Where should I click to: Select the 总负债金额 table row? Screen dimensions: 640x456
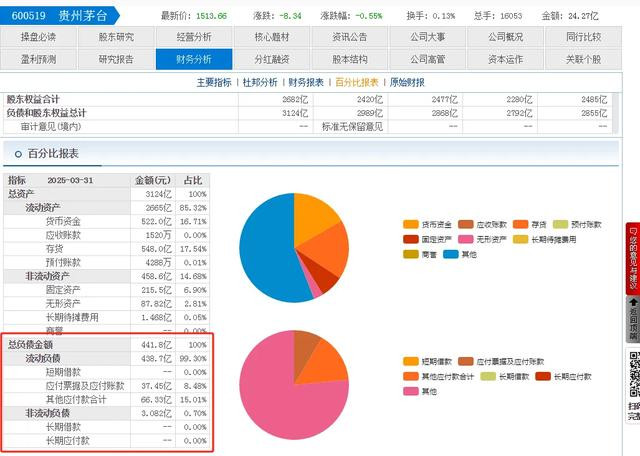click(x=107, y=345)
